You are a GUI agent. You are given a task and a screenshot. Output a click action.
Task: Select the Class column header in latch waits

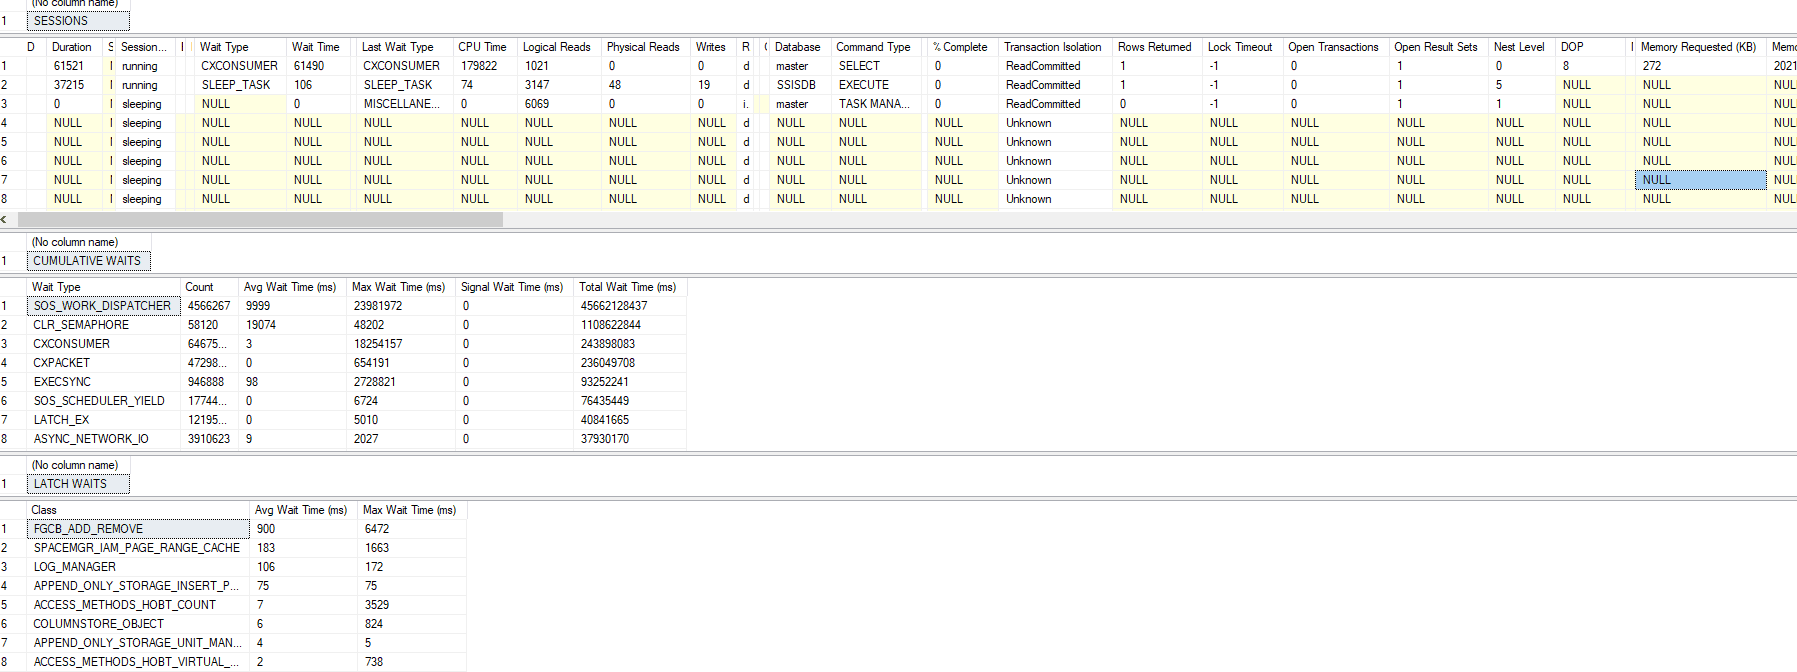click(x=44, y=510)
